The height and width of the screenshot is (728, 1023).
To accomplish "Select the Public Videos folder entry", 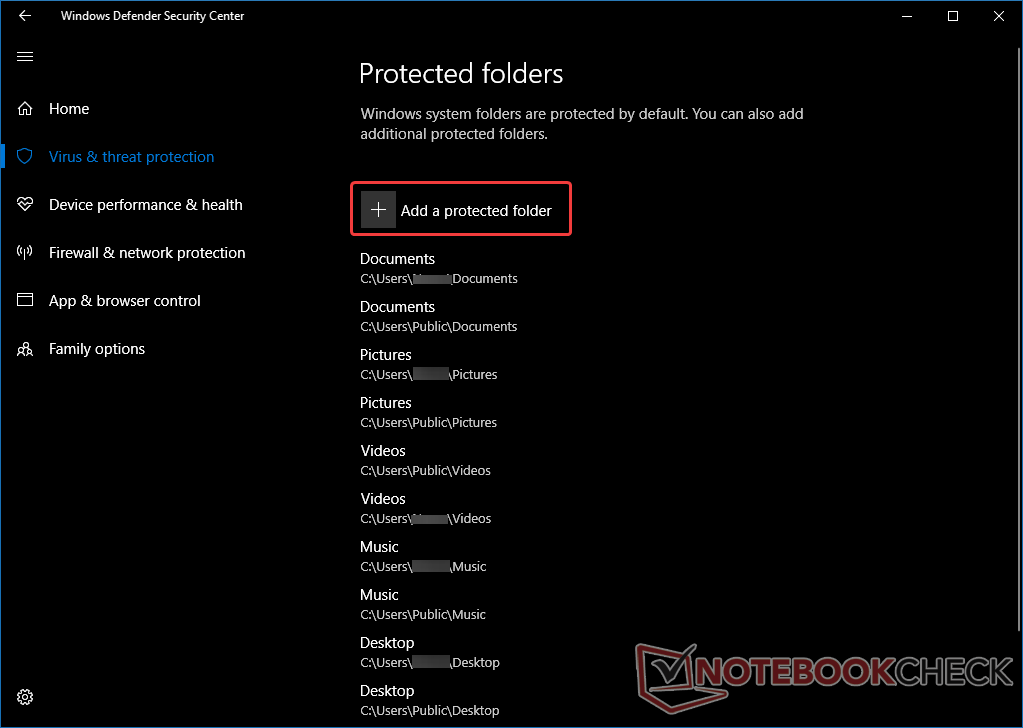I will (x=425, y=460).
